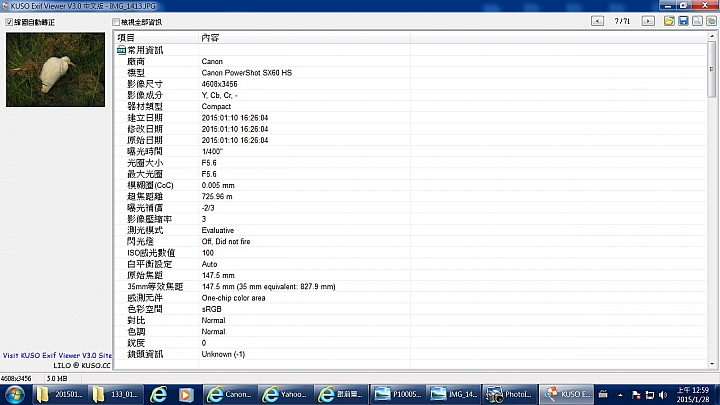Click the KUSO E... taskbar button

[567, 394]
